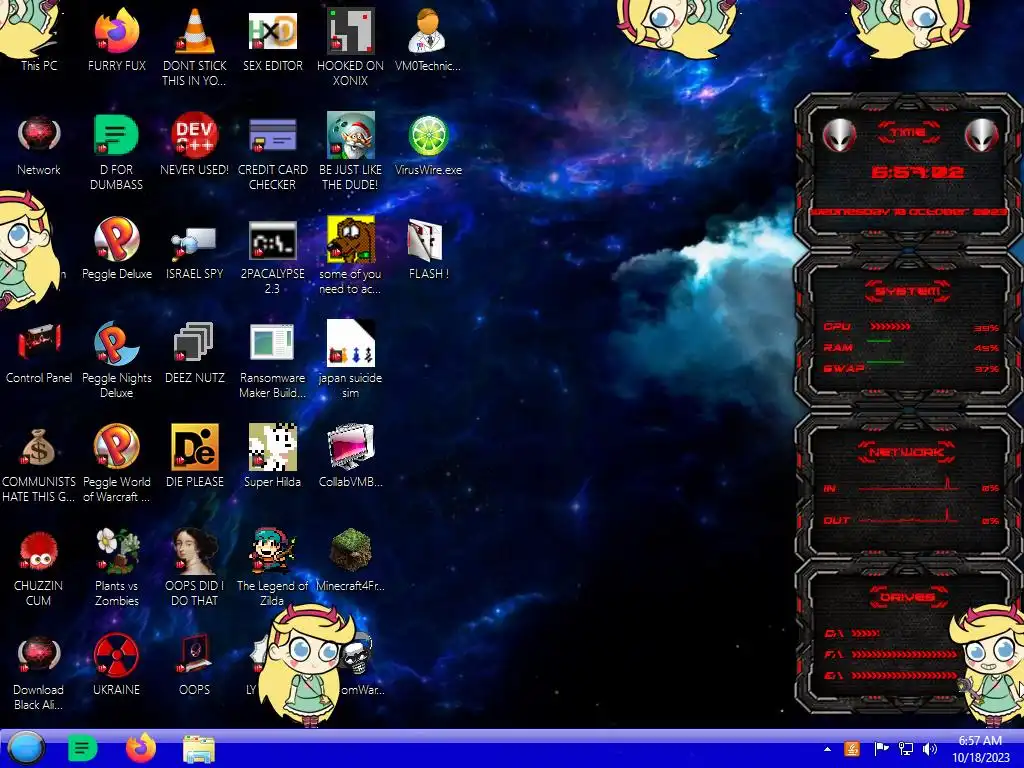Open the COMMUNISTS HATE THIS G... money bag icon

(x=39, y=464)
